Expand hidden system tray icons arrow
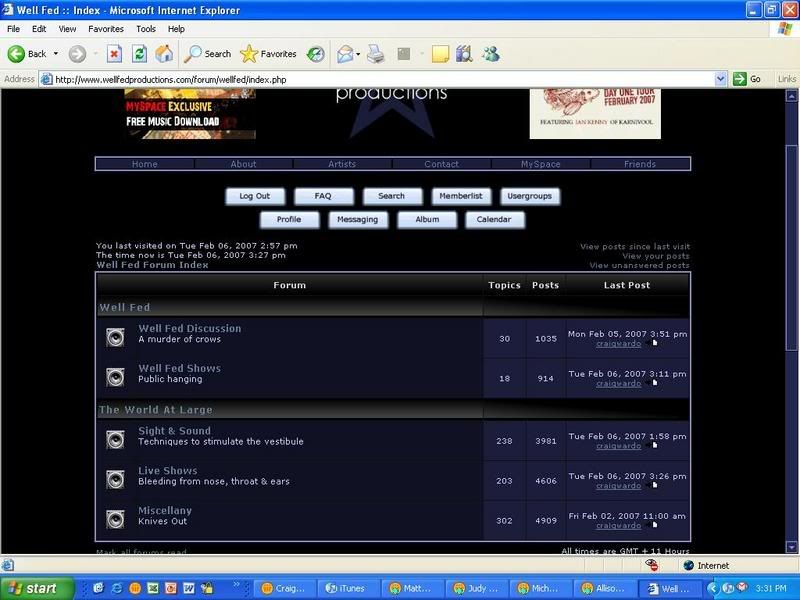The image size is (800, 600). [x=712, y=588]
